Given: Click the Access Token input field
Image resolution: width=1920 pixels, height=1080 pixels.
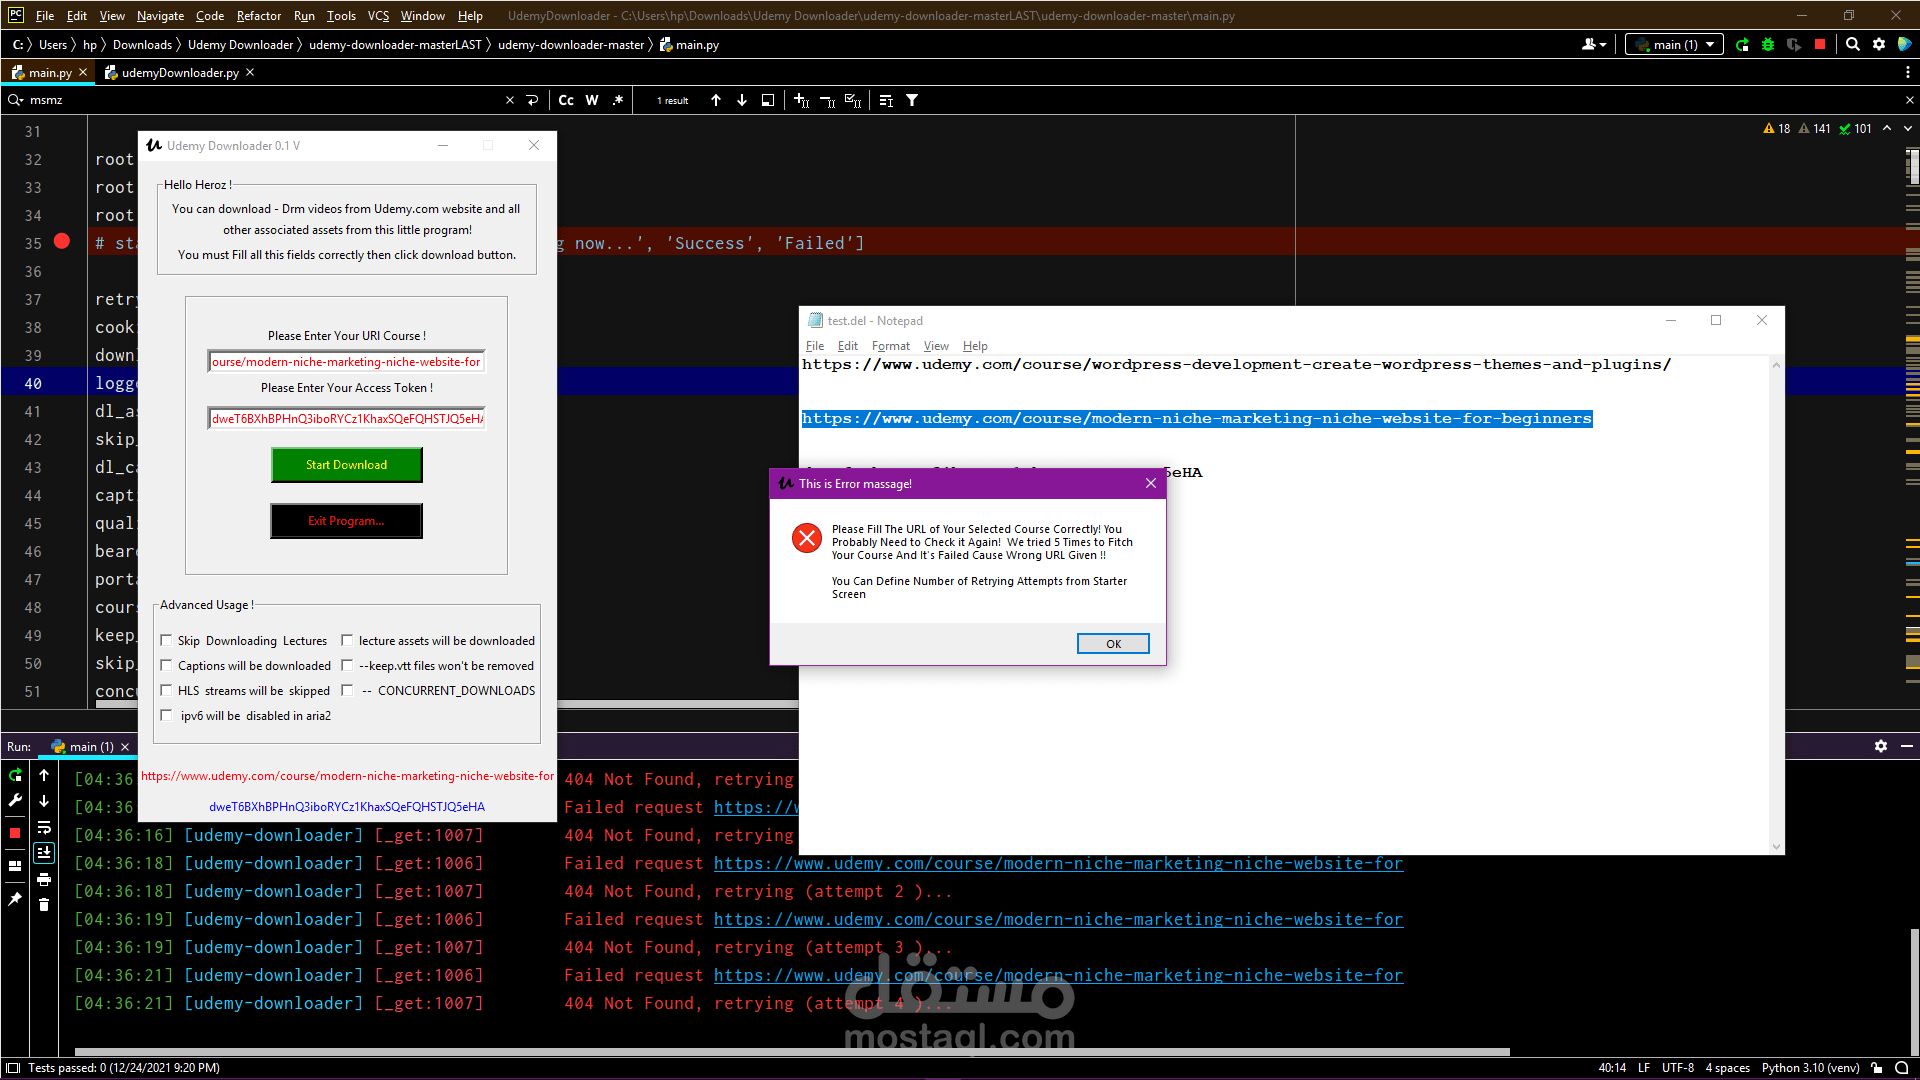Looking at the screenshot, I should pyautogui.click(x=346, y=418).
